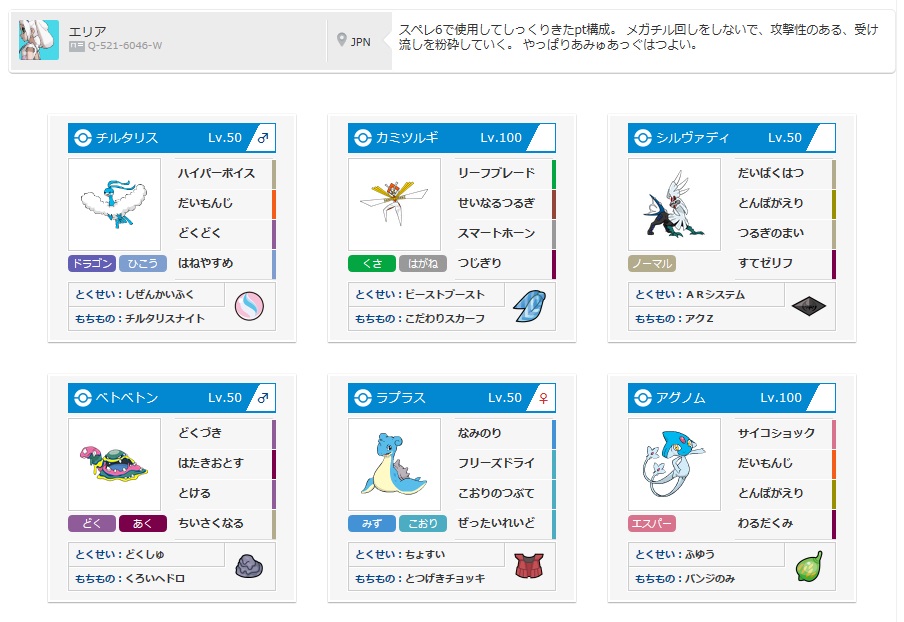The image size is (904, 622).
Task: Click the アクZ crystal item icon
Action: tap(808, 306)
